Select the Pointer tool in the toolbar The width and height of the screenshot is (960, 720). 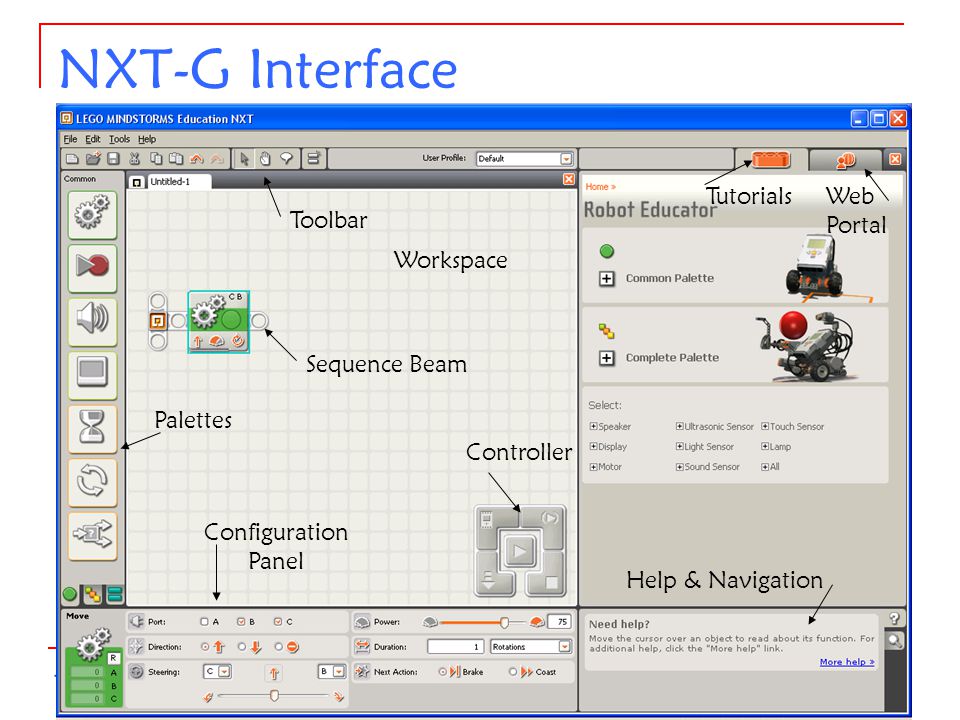point(244,159)
